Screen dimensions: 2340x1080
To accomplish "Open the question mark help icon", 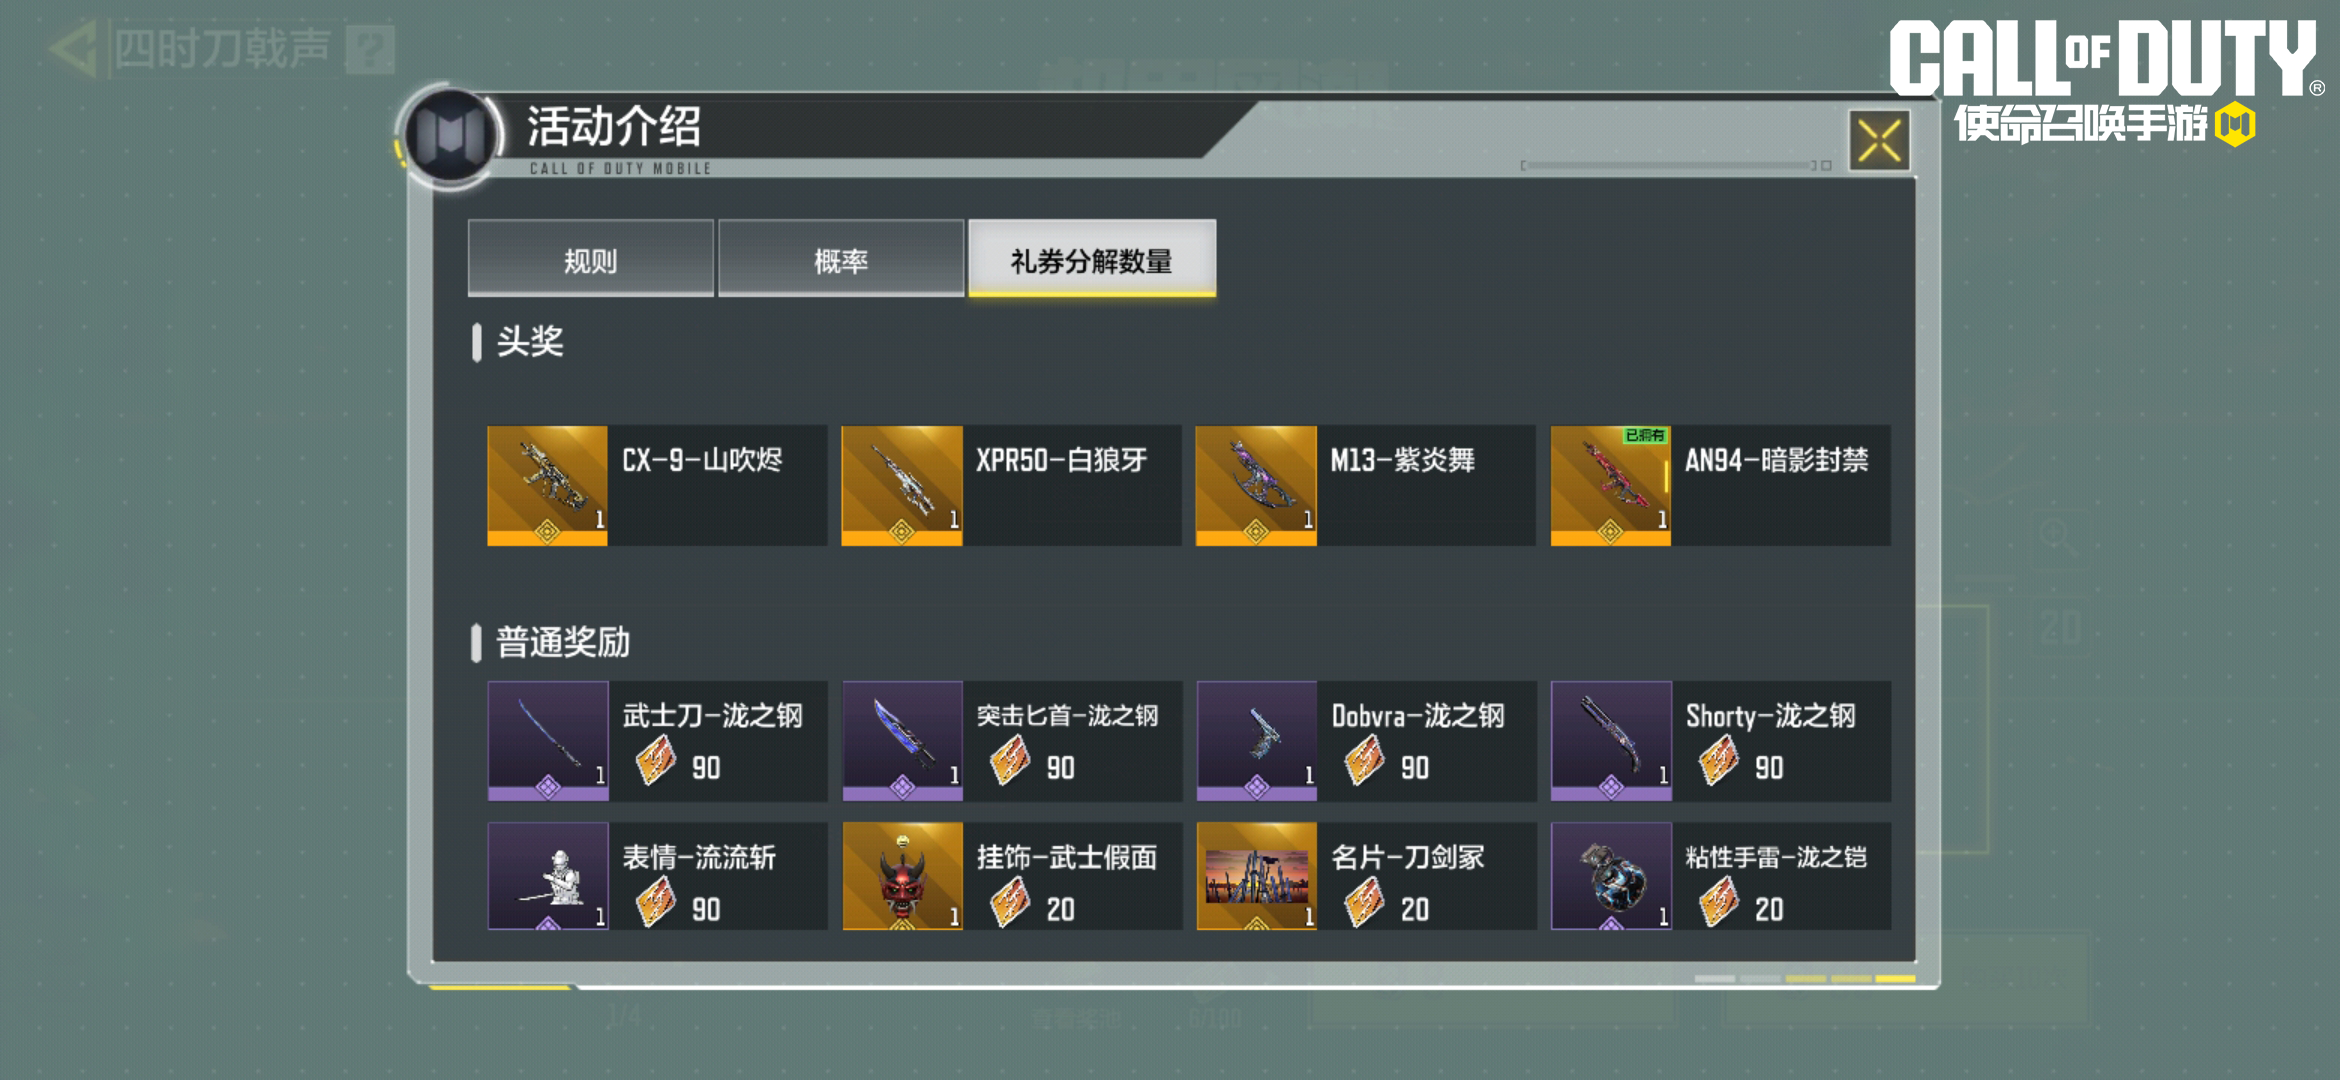I will click(x=370, y=49).
